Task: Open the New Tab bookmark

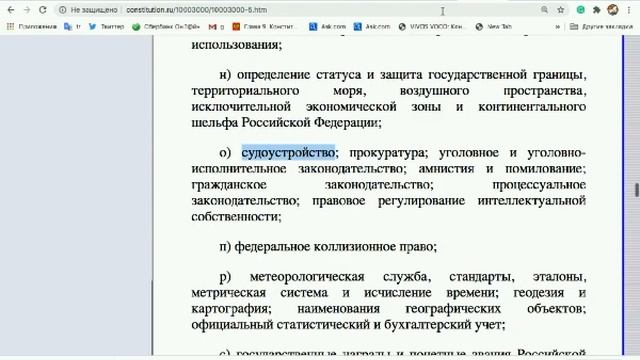Action: (493, 27)
